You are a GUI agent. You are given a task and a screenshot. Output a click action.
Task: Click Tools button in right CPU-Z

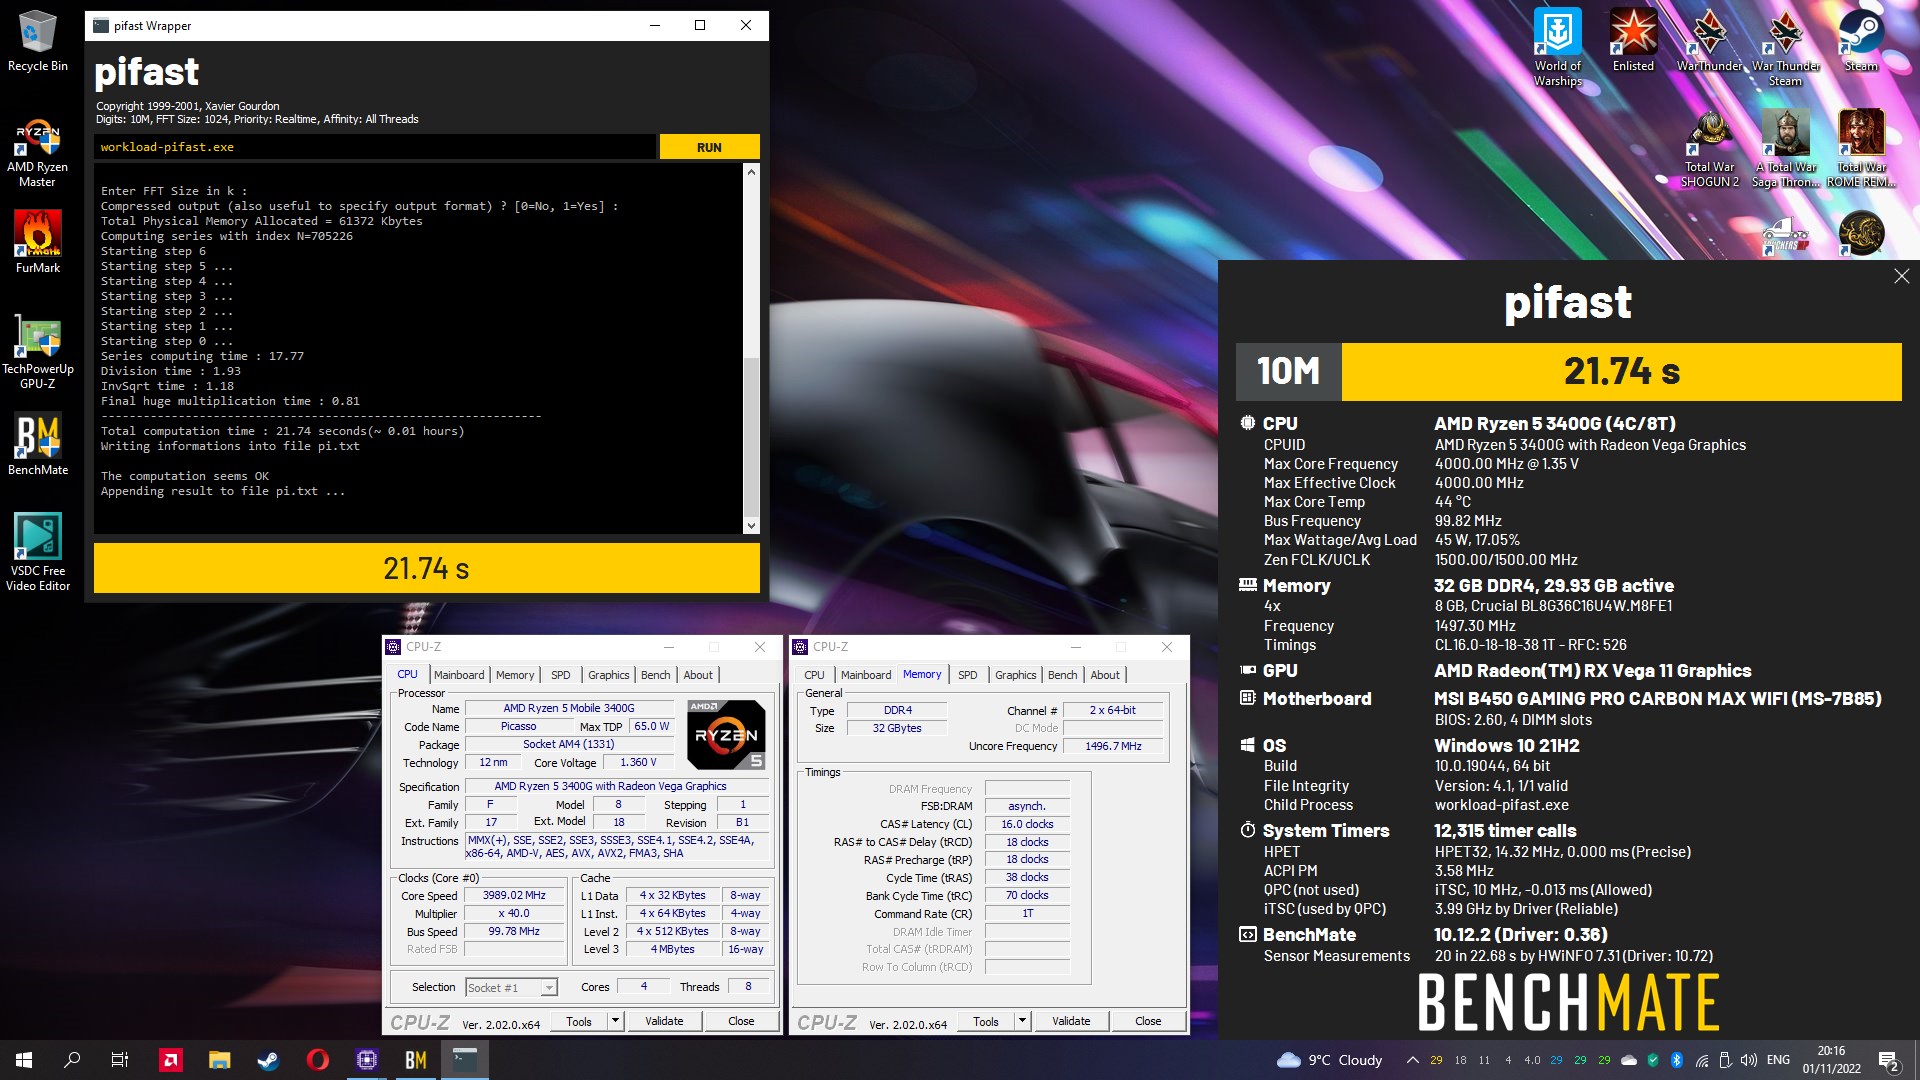[986, 1021]
